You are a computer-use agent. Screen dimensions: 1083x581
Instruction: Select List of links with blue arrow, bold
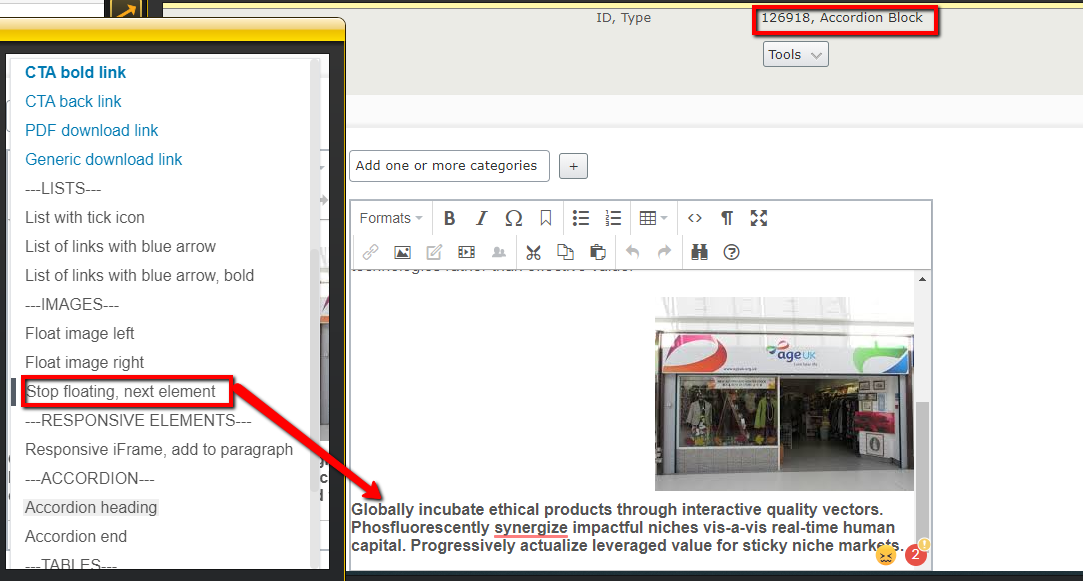[140, 276]
